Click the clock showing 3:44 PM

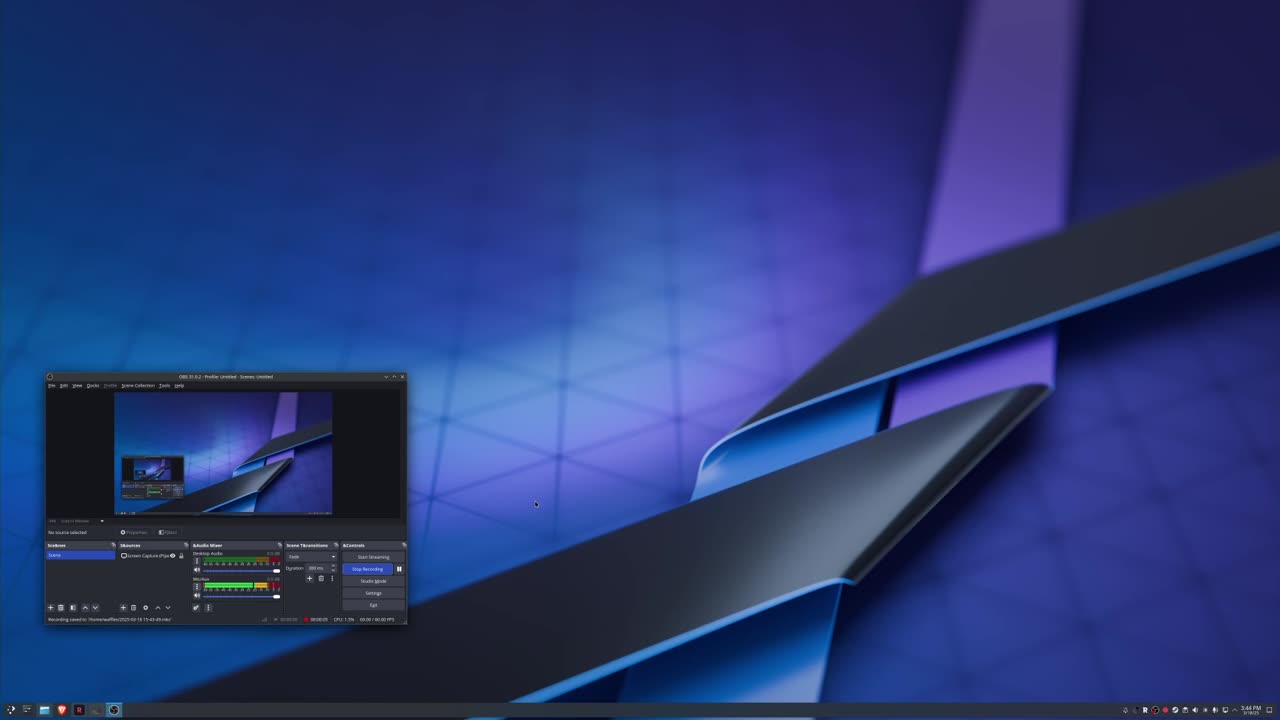(x=1251, y=710)
